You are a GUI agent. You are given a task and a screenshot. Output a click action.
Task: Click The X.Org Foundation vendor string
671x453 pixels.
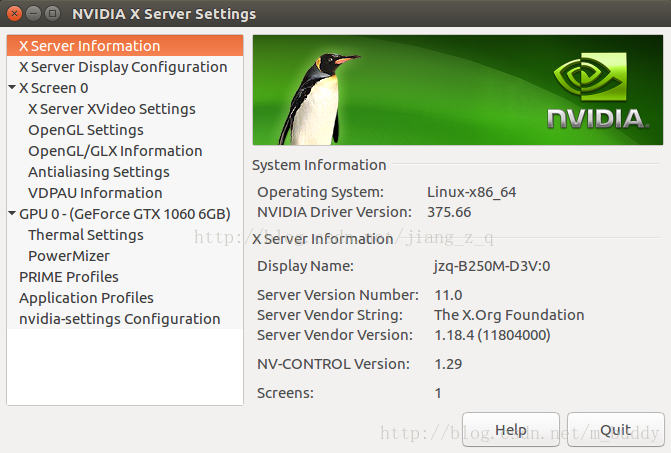[x=509, y=315]
